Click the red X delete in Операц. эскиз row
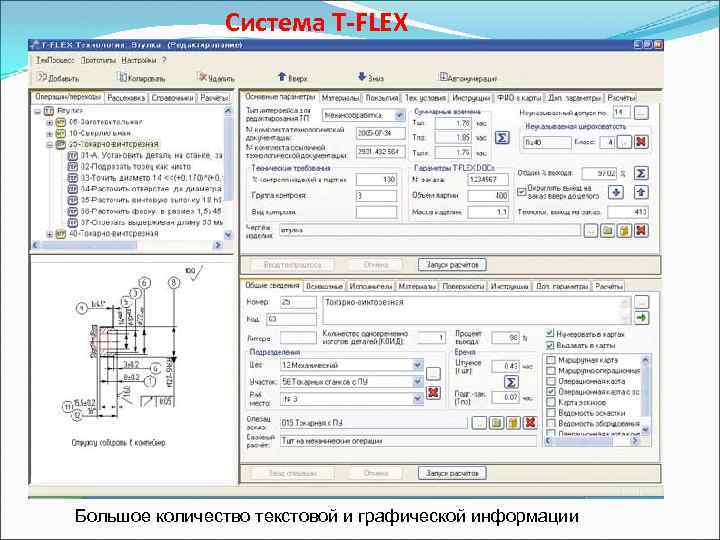Screen dimensions: 720x540 click(529, 422)
